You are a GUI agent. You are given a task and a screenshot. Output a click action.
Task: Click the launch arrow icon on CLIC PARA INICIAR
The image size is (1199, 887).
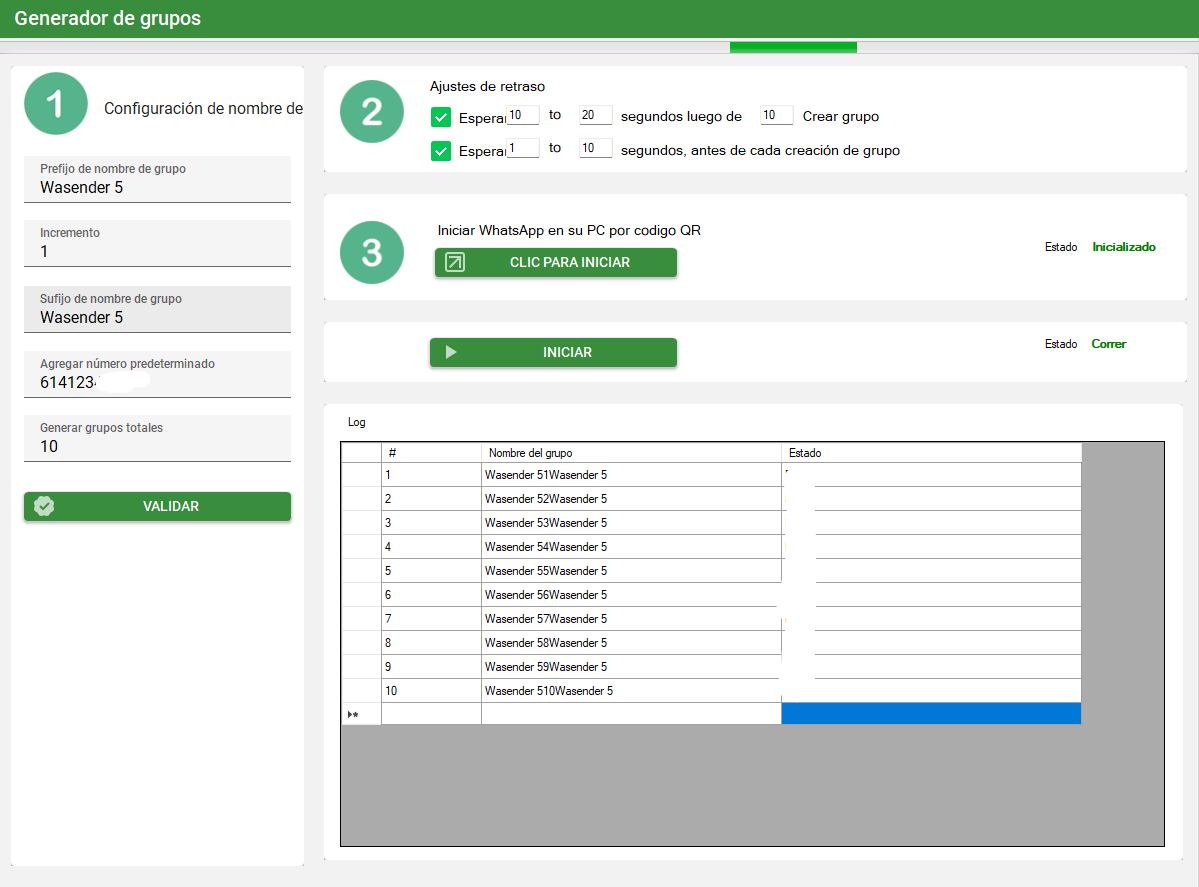coord(455,262)
